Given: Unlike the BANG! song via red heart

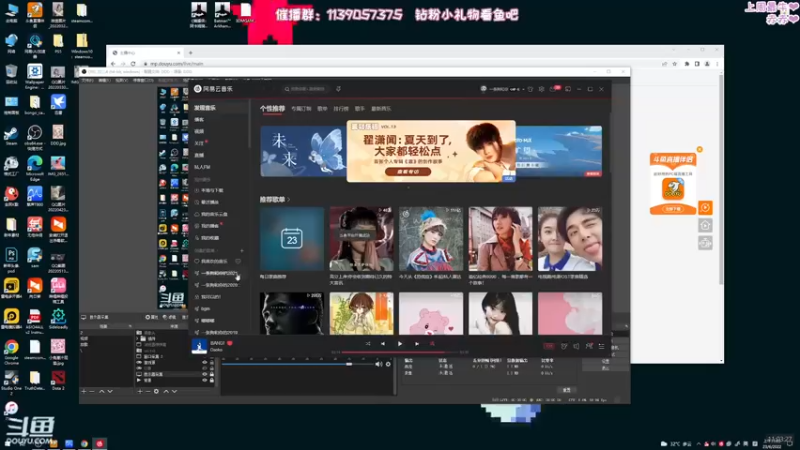Looking at the screenshot, I should (x=230, y=343).
